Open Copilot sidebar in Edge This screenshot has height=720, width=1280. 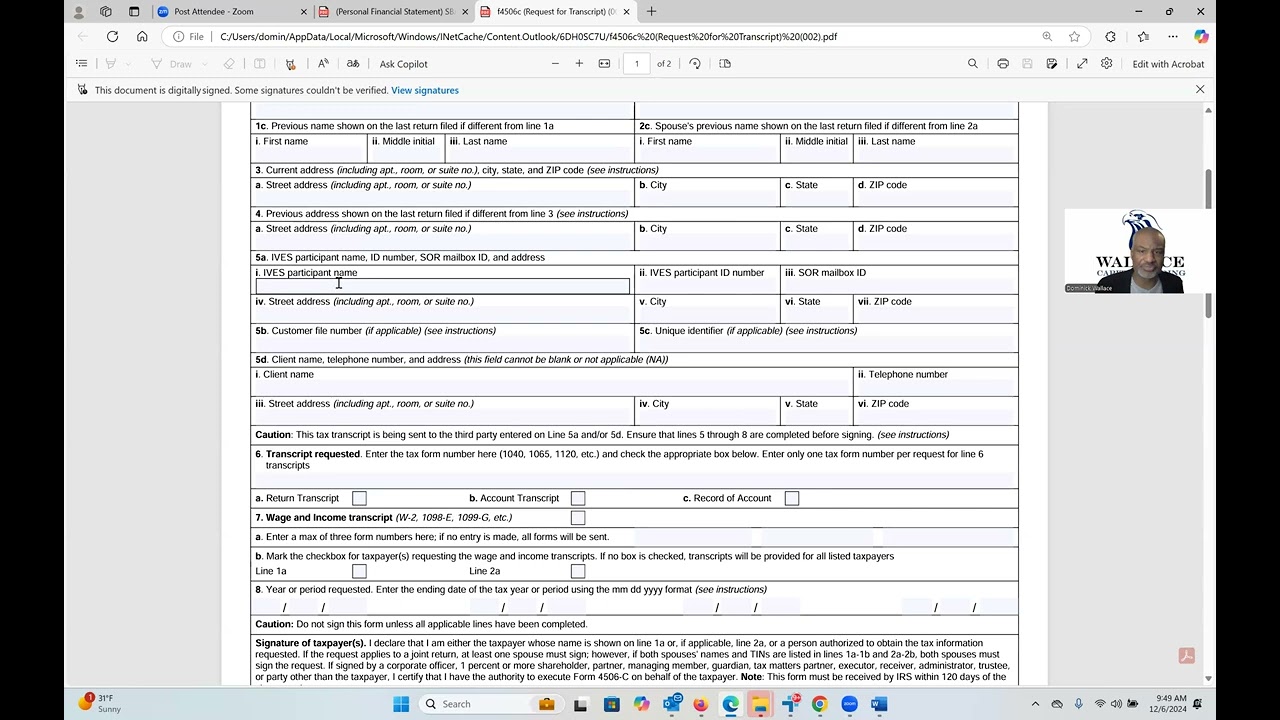pos(1201,37)
